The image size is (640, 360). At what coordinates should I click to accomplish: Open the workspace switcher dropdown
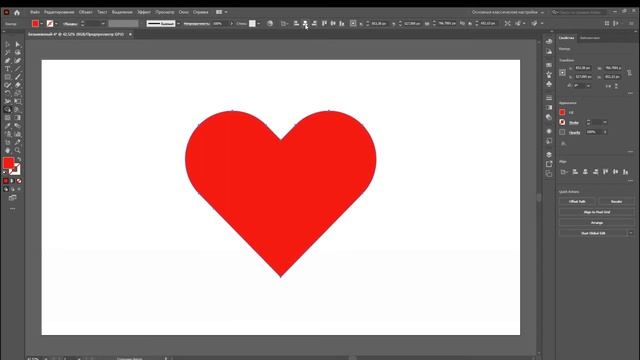(x=508, y=12)
